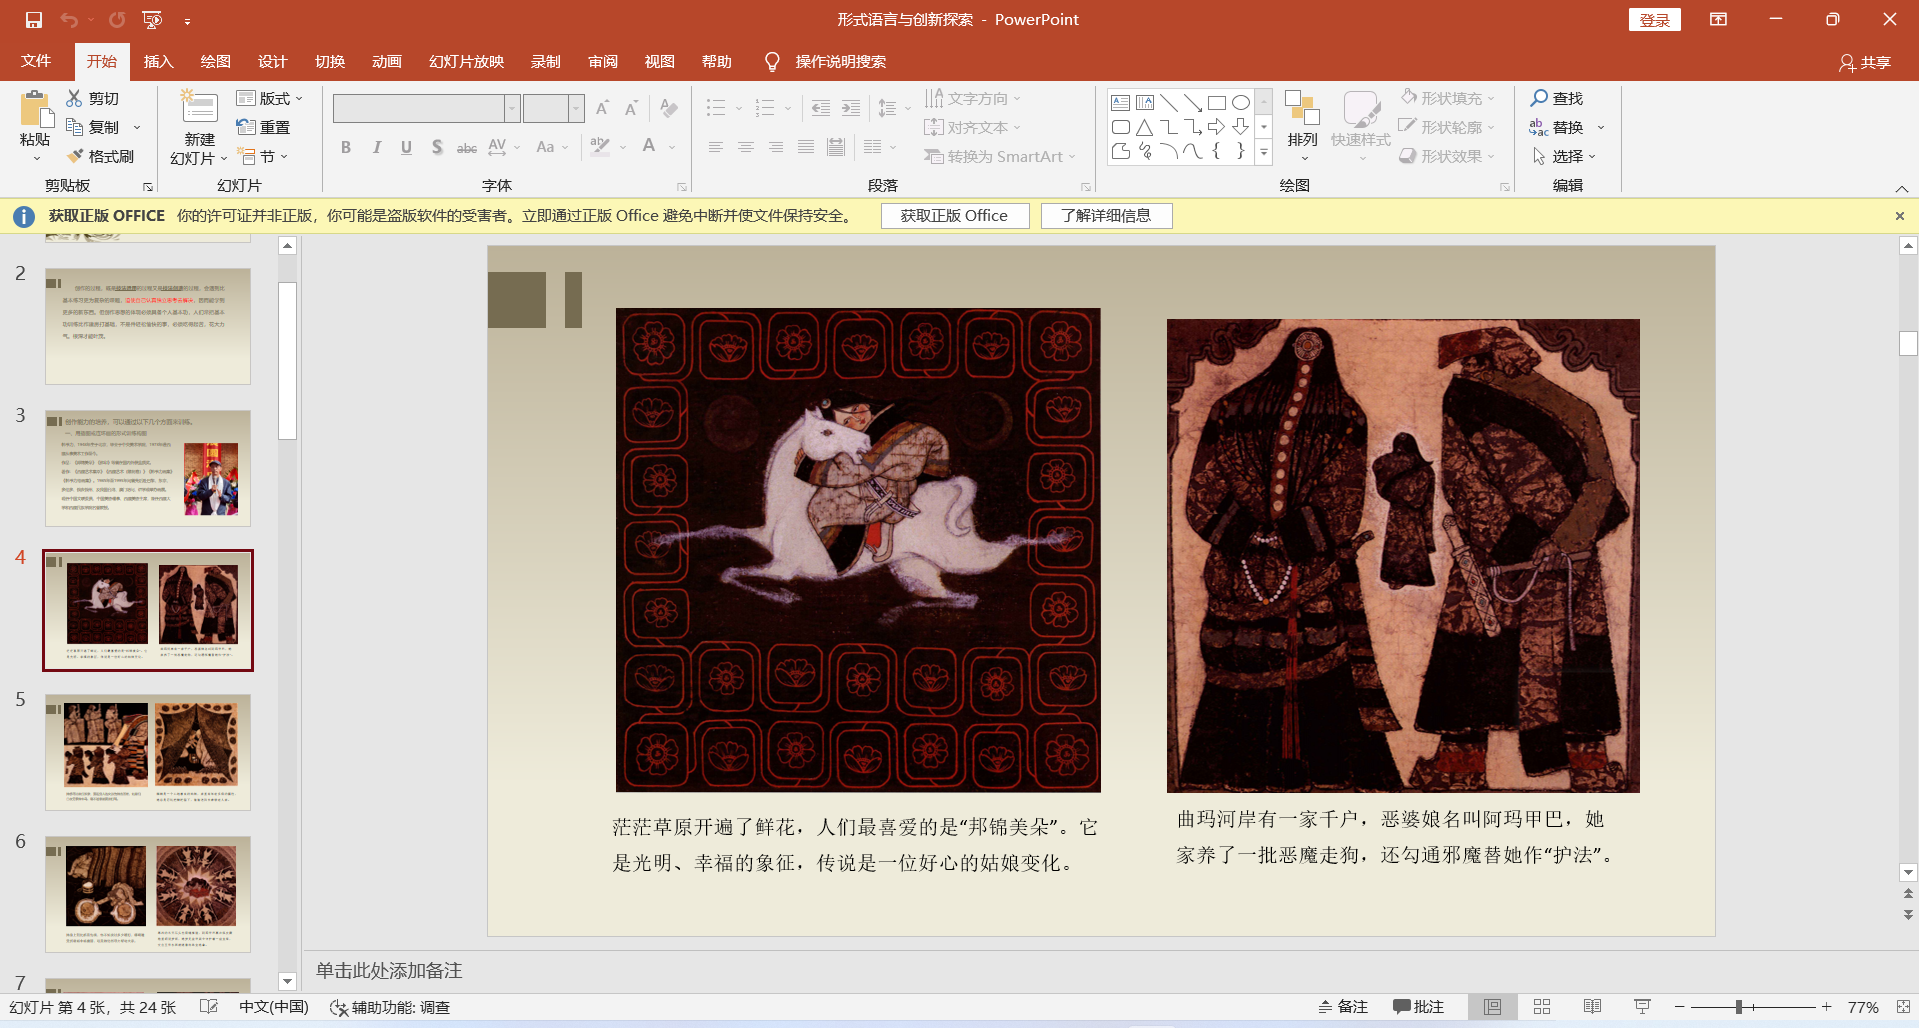Screen dimensions: 1919x1028
Task: Toggle Notes (备注) pane in status bar
Action: pyautogui.click(x=1343, y=1007)
